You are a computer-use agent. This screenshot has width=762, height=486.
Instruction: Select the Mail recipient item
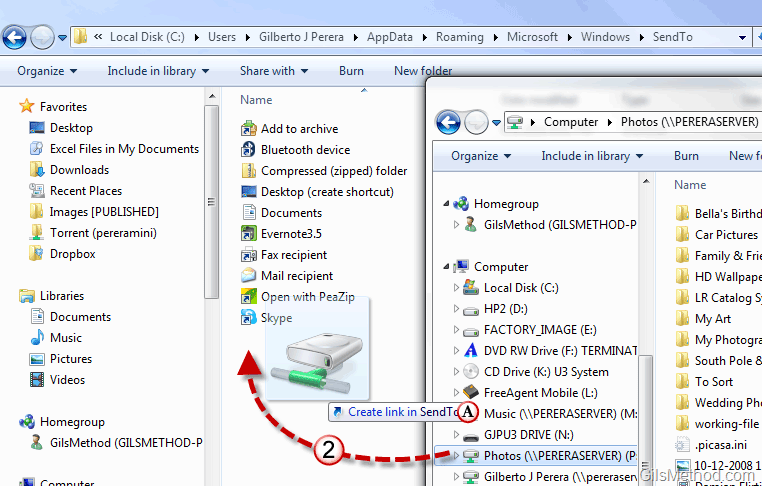coord(287,276)
